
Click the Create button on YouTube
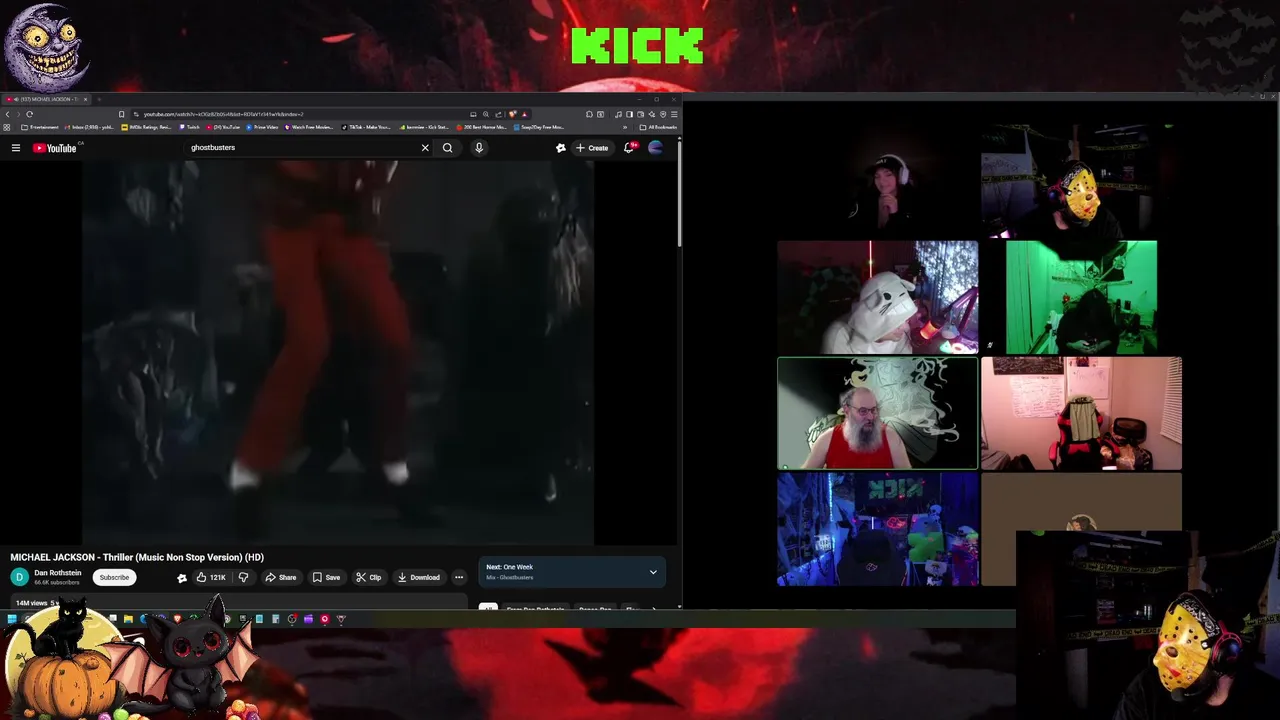tap(592, 148)
